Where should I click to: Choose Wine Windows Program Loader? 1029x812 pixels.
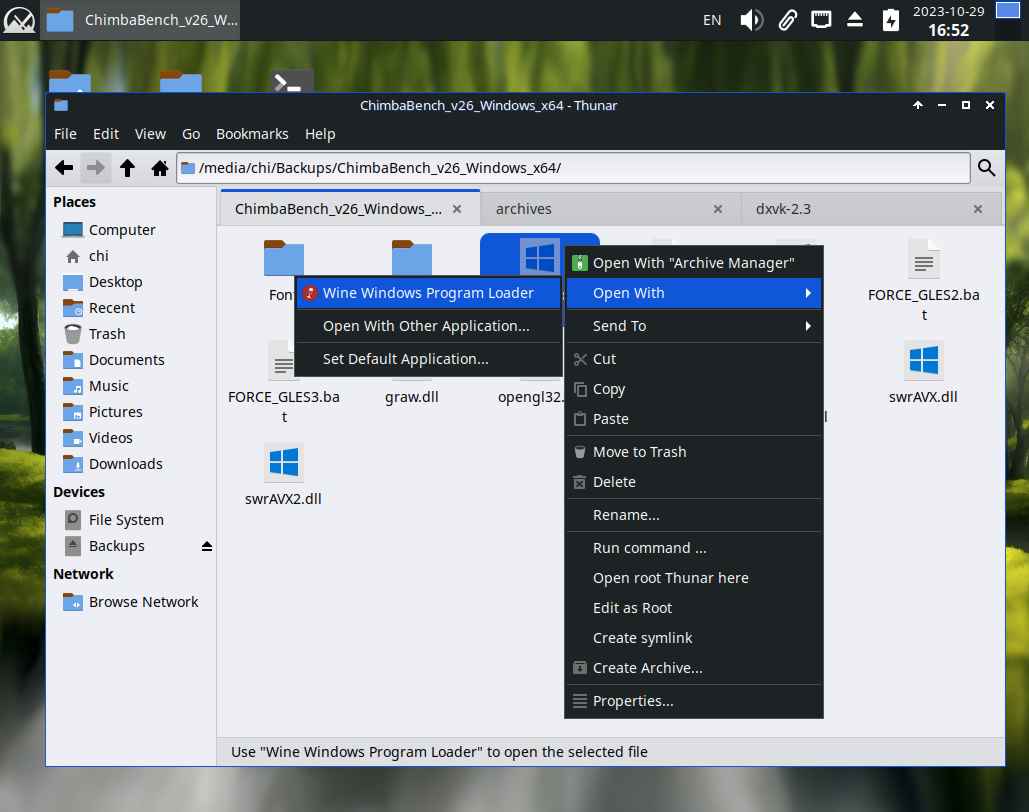coord(429,293)
